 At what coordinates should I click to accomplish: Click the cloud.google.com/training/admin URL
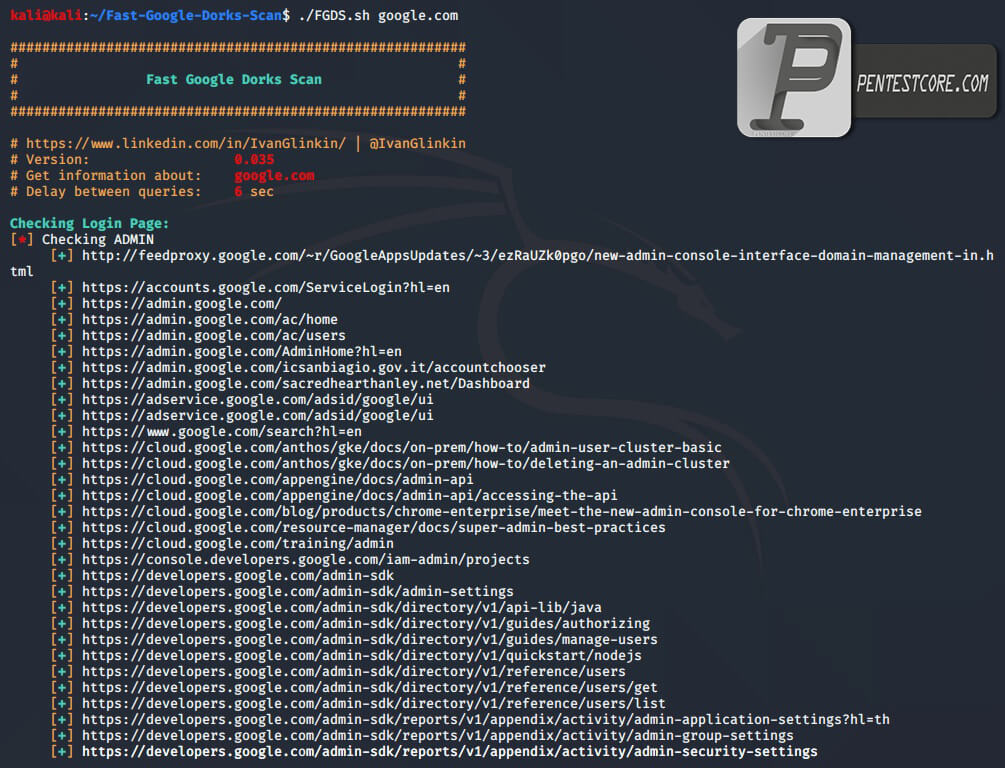pyautogui.click(x=238, y=544)
